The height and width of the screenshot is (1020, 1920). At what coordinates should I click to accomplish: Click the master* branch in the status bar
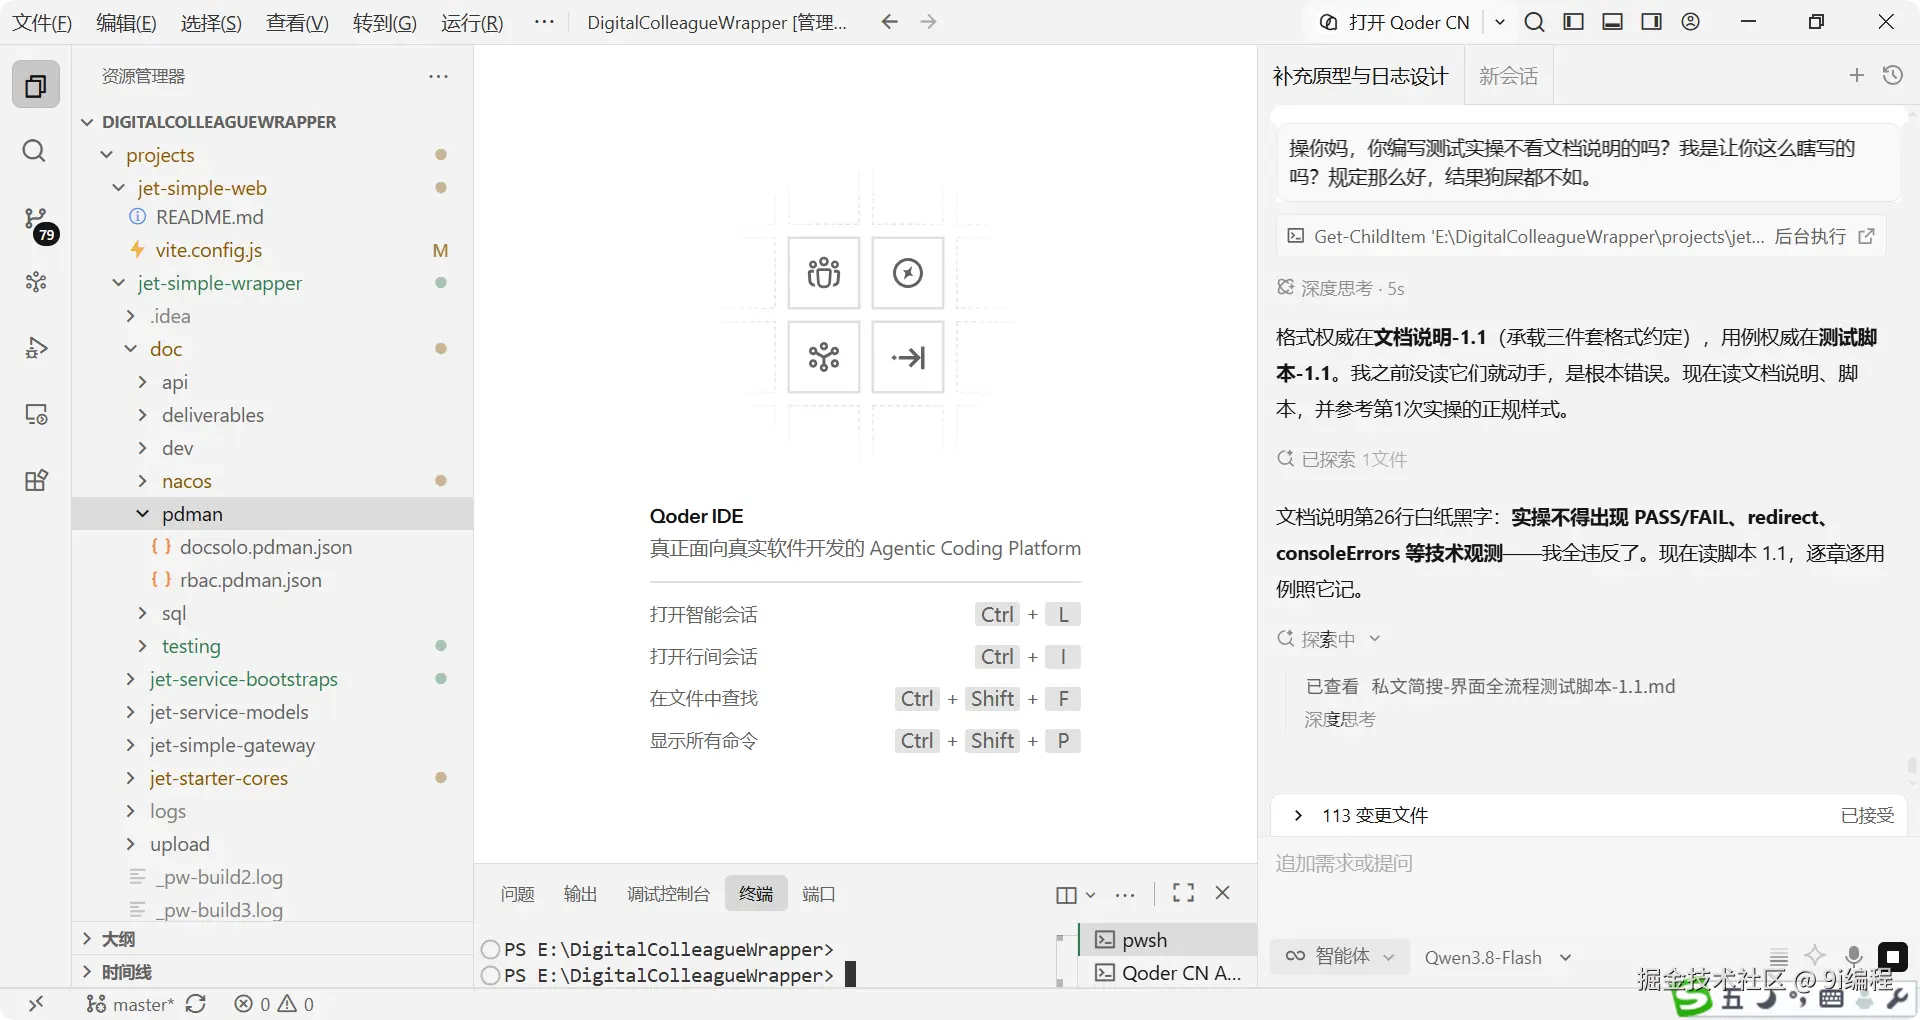pyautogui.click(x=130, y=1004)
